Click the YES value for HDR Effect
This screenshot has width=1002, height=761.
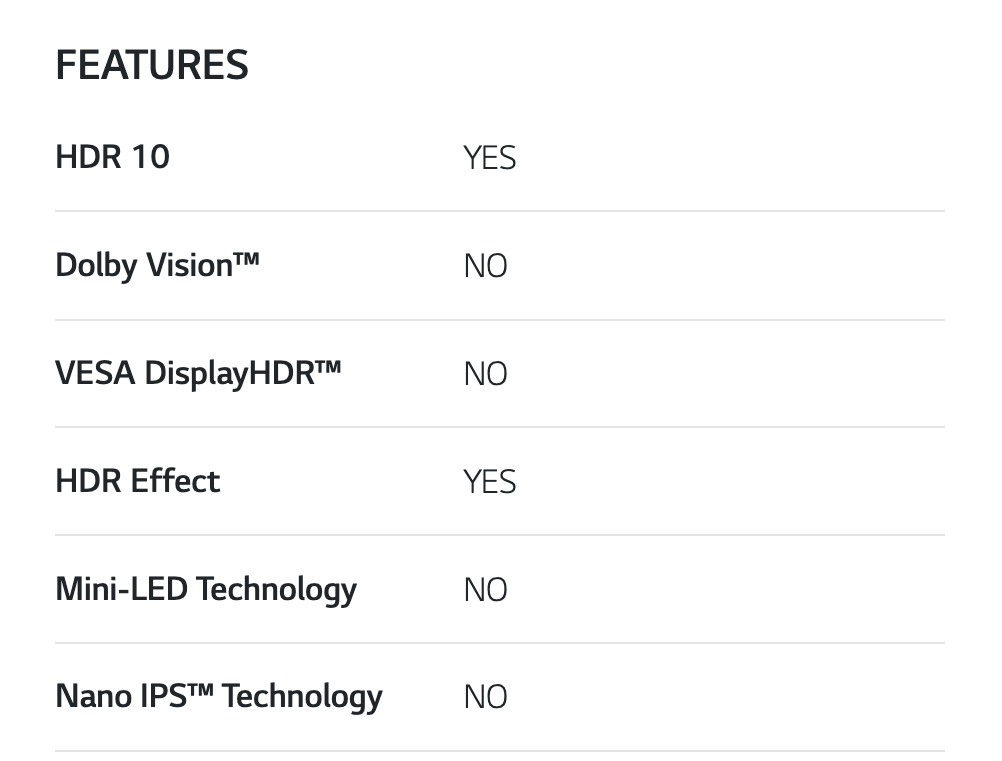489,482
